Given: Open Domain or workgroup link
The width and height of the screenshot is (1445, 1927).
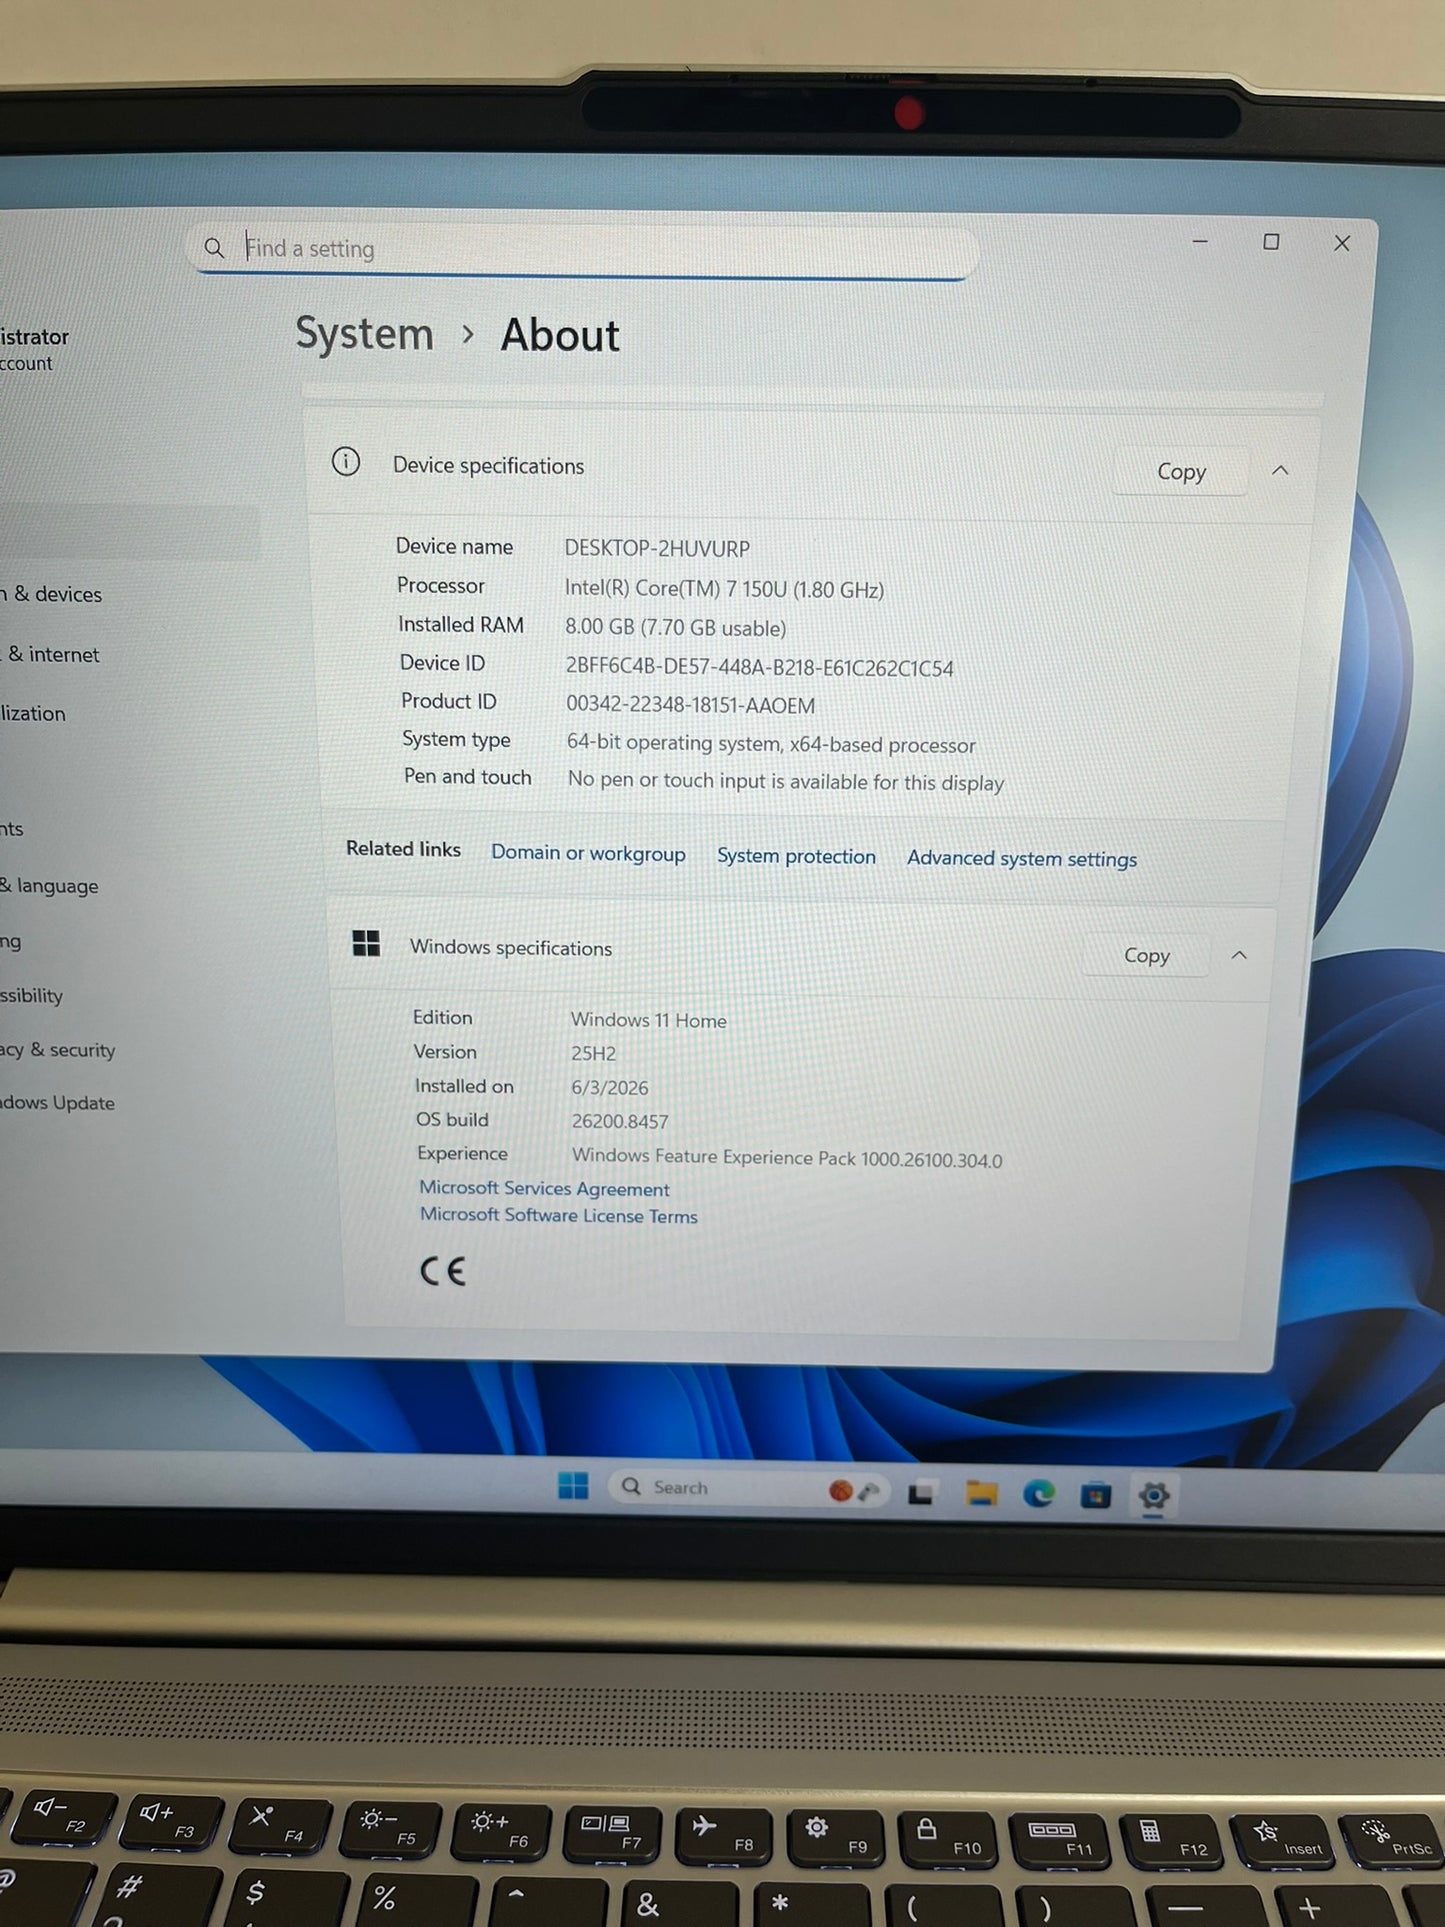Looking at the screenshot, I should 588,853.
